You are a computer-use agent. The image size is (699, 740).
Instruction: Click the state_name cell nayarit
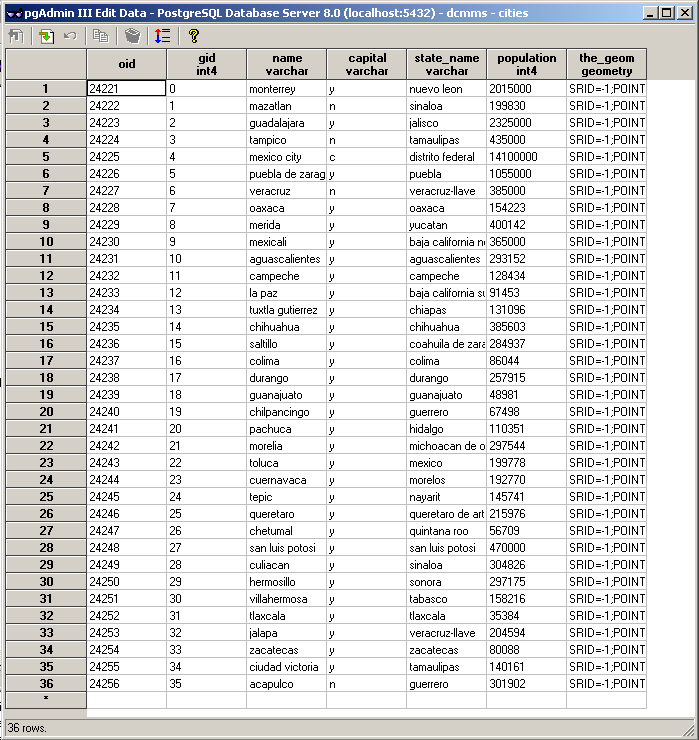446,496
